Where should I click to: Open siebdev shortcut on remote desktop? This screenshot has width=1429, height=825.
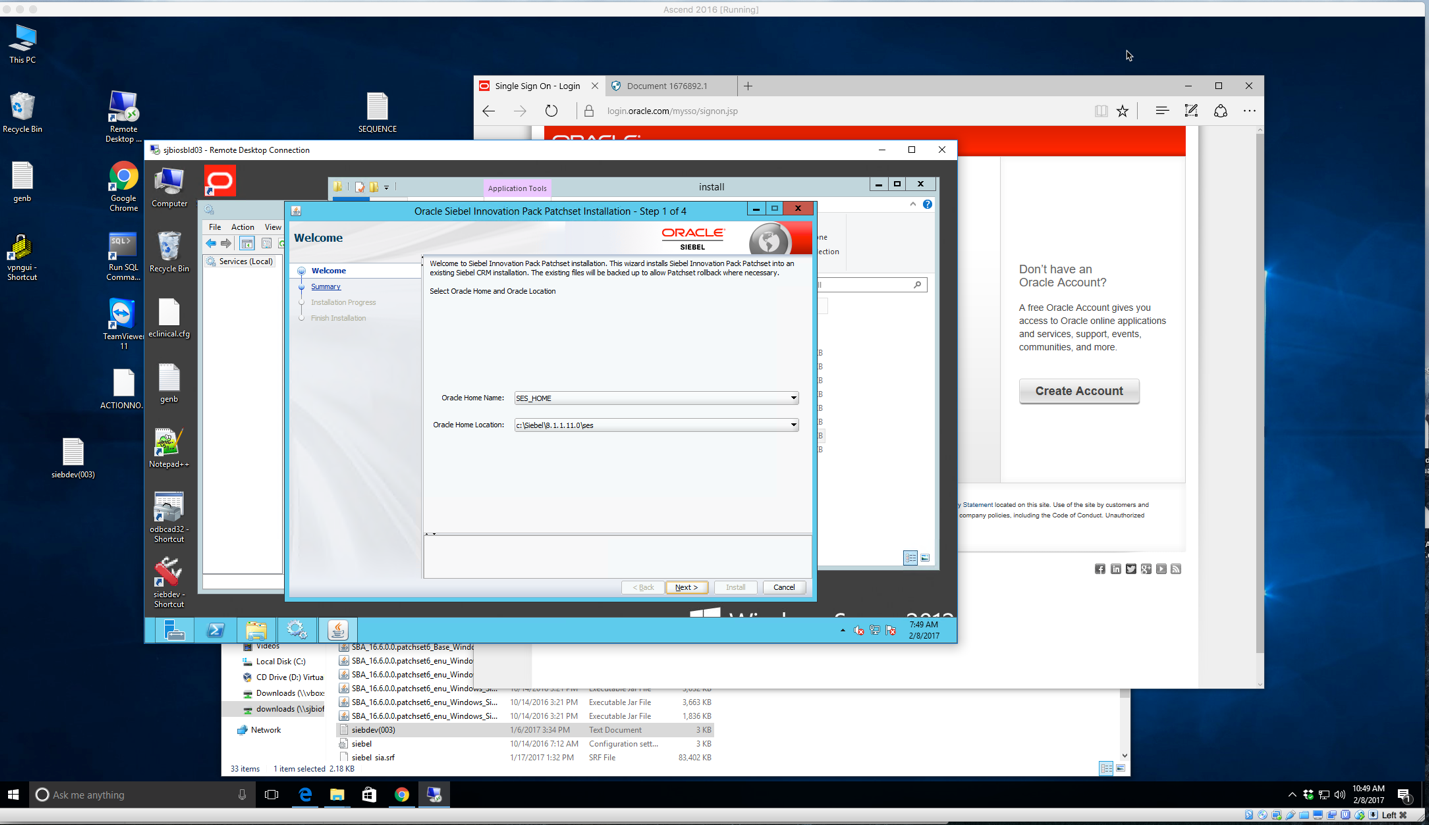point(168,583)
